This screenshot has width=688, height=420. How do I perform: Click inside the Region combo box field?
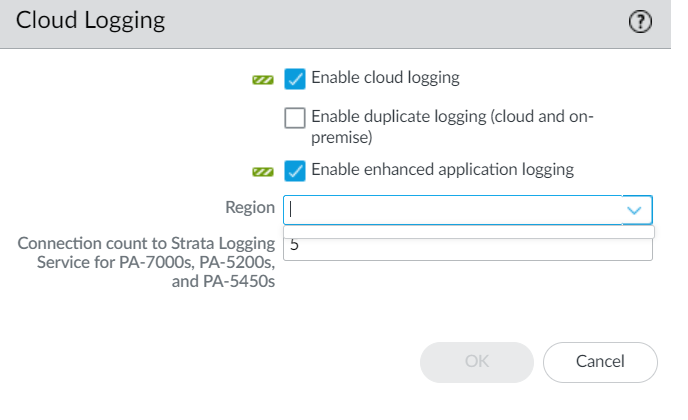[450, 210]
